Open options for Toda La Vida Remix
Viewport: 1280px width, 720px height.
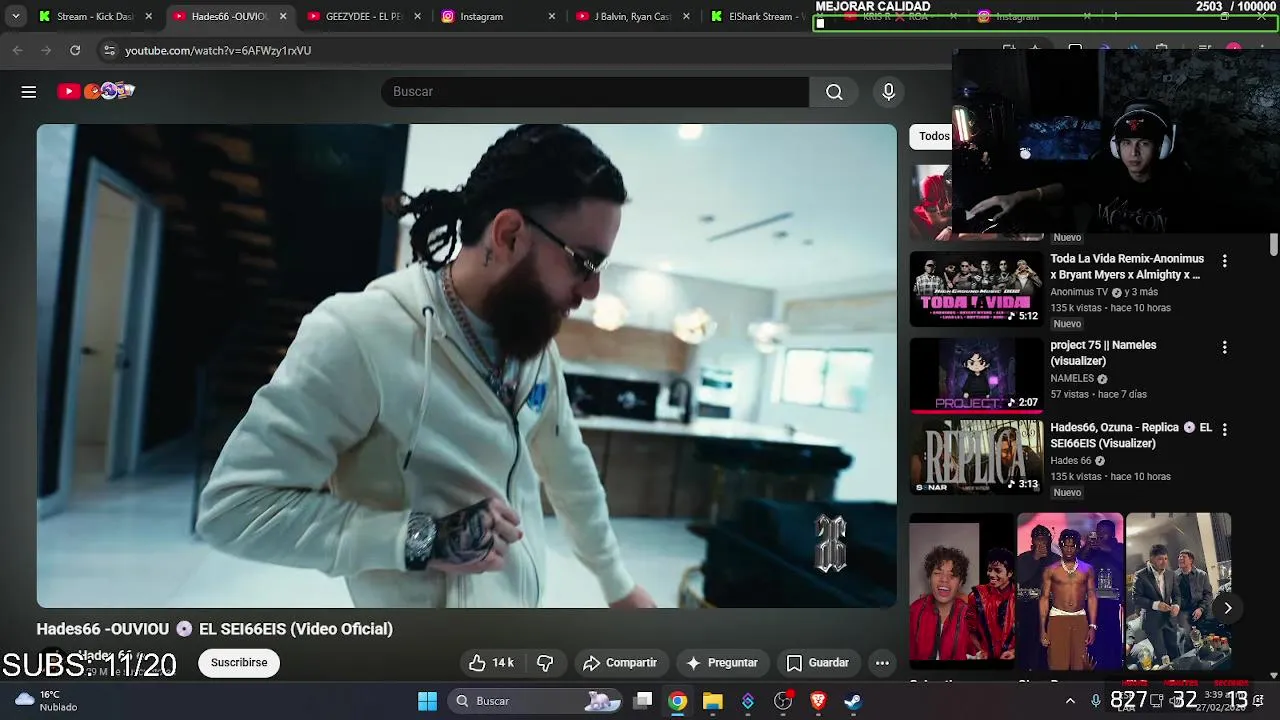pyautogui.click(x=1224, y=261)
